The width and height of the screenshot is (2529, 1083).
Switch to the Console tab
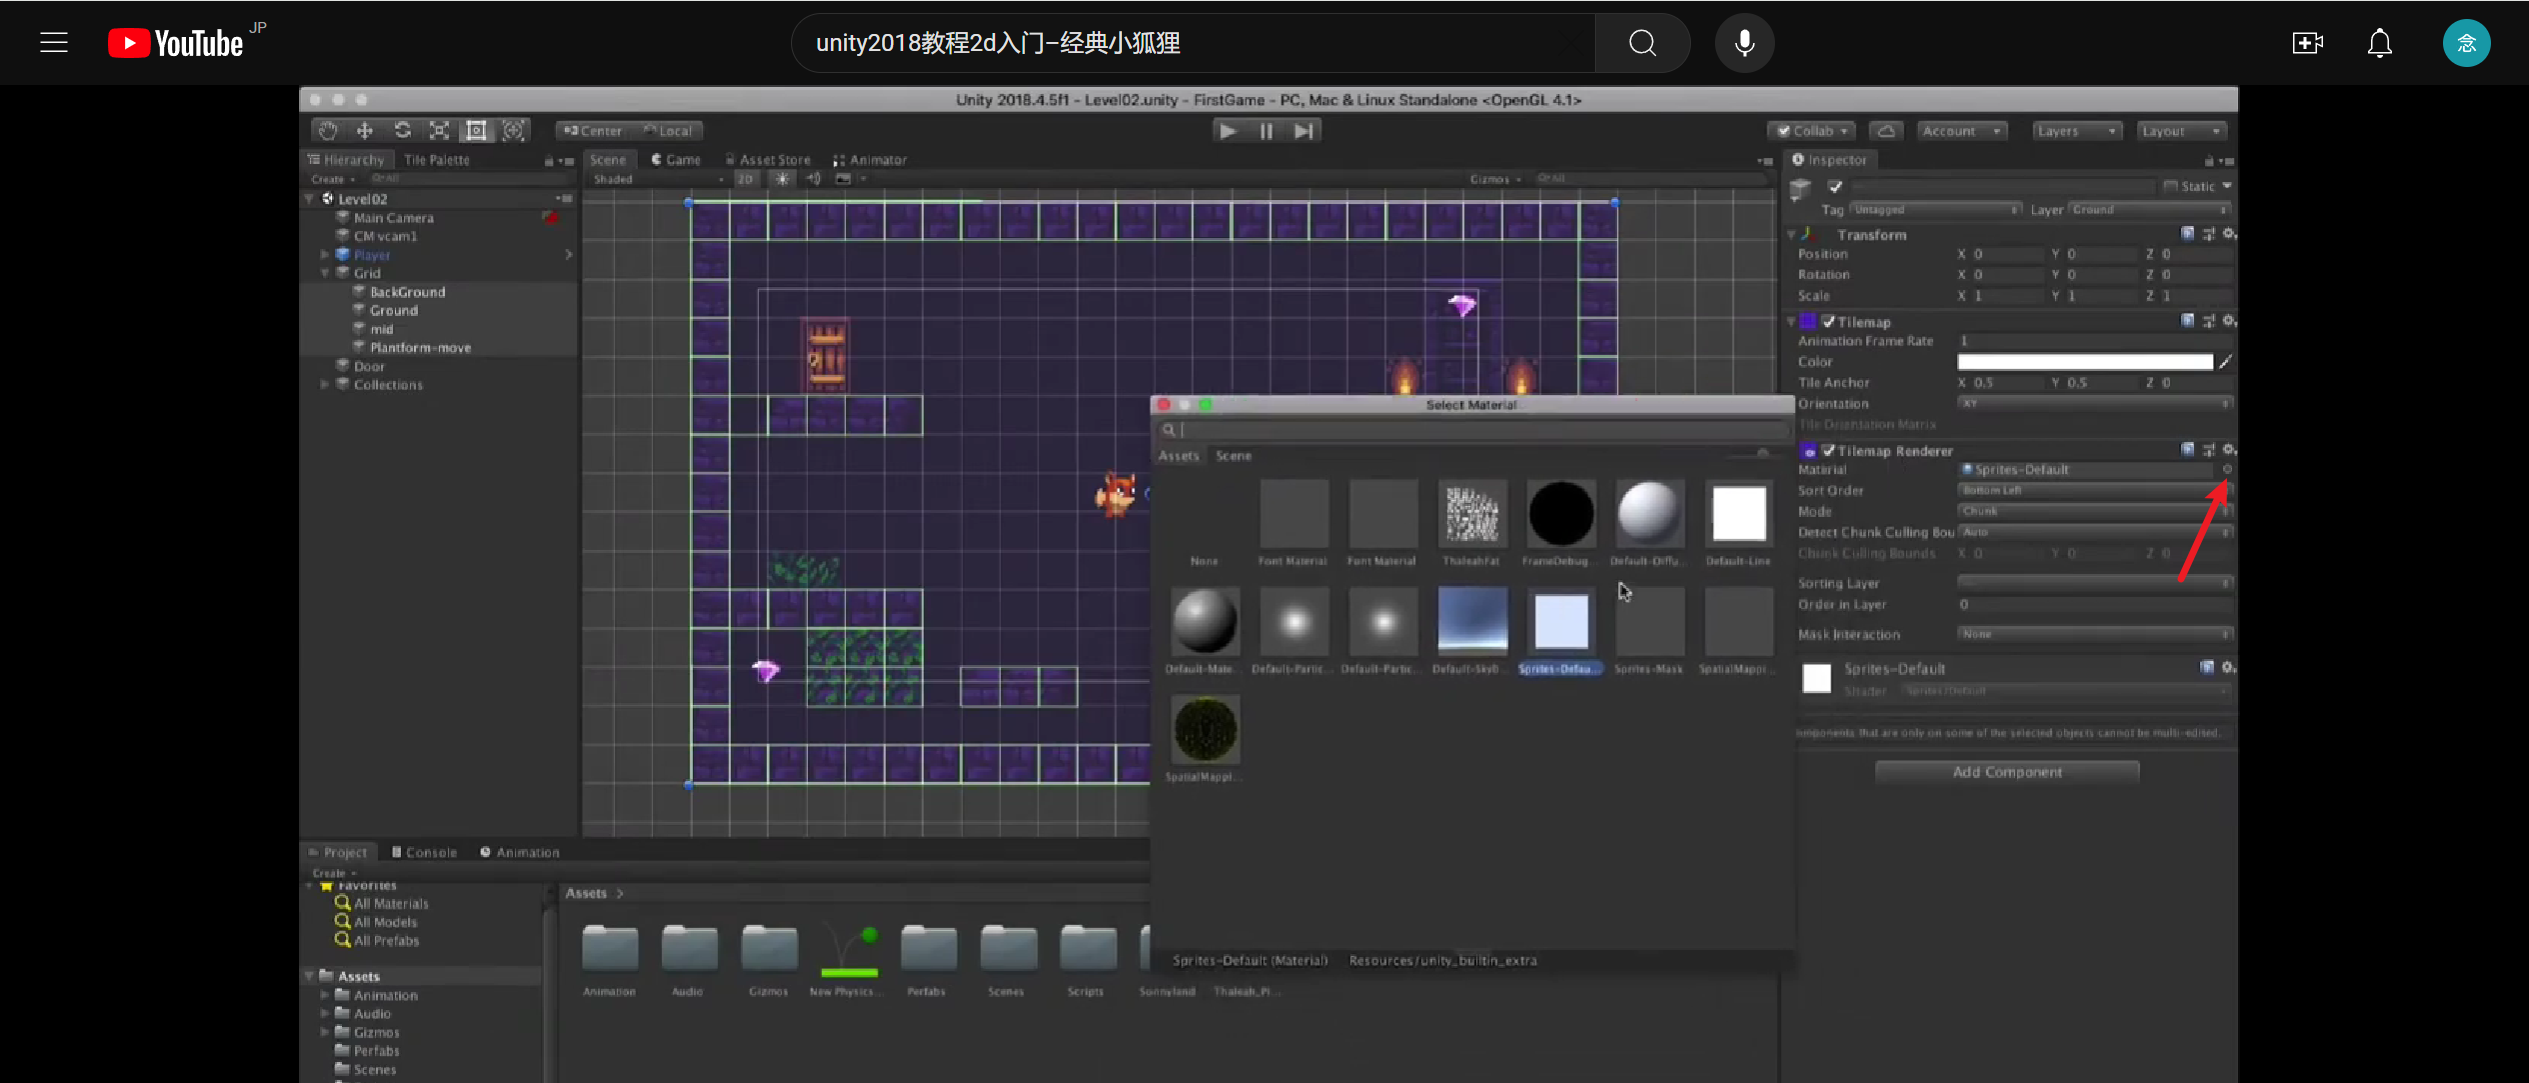tap(424, 852)
